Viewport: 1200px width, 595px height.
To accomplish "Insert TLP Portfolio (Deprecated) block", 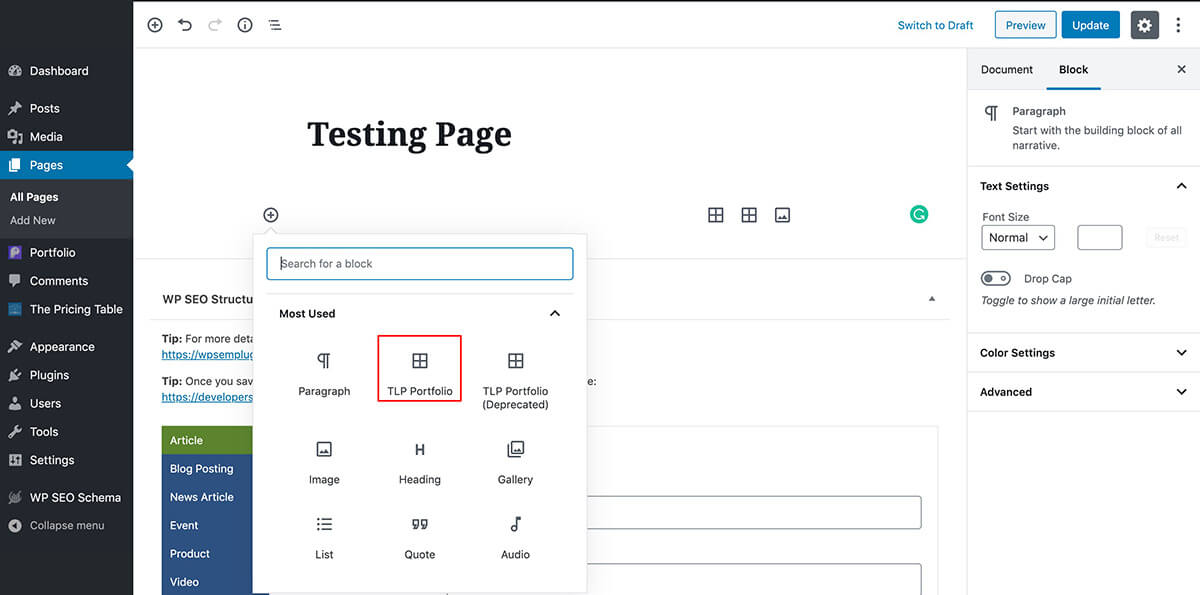I will click(x=516, y=381).
